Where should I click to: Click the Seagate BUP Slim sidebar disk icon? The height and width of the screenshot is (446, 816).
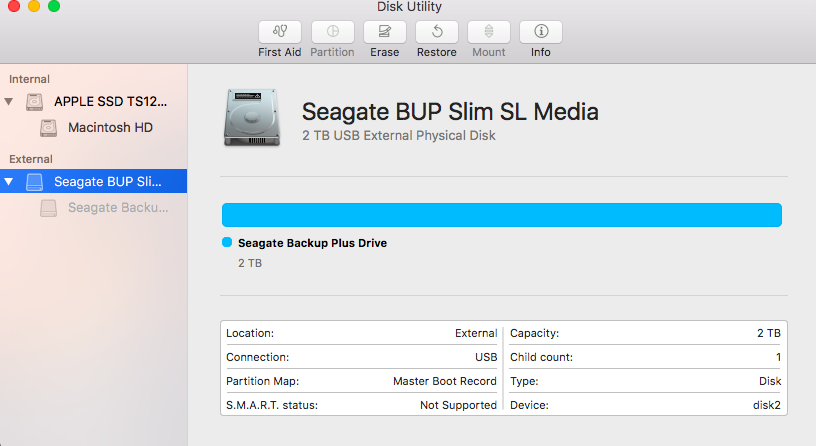[34, 182]
